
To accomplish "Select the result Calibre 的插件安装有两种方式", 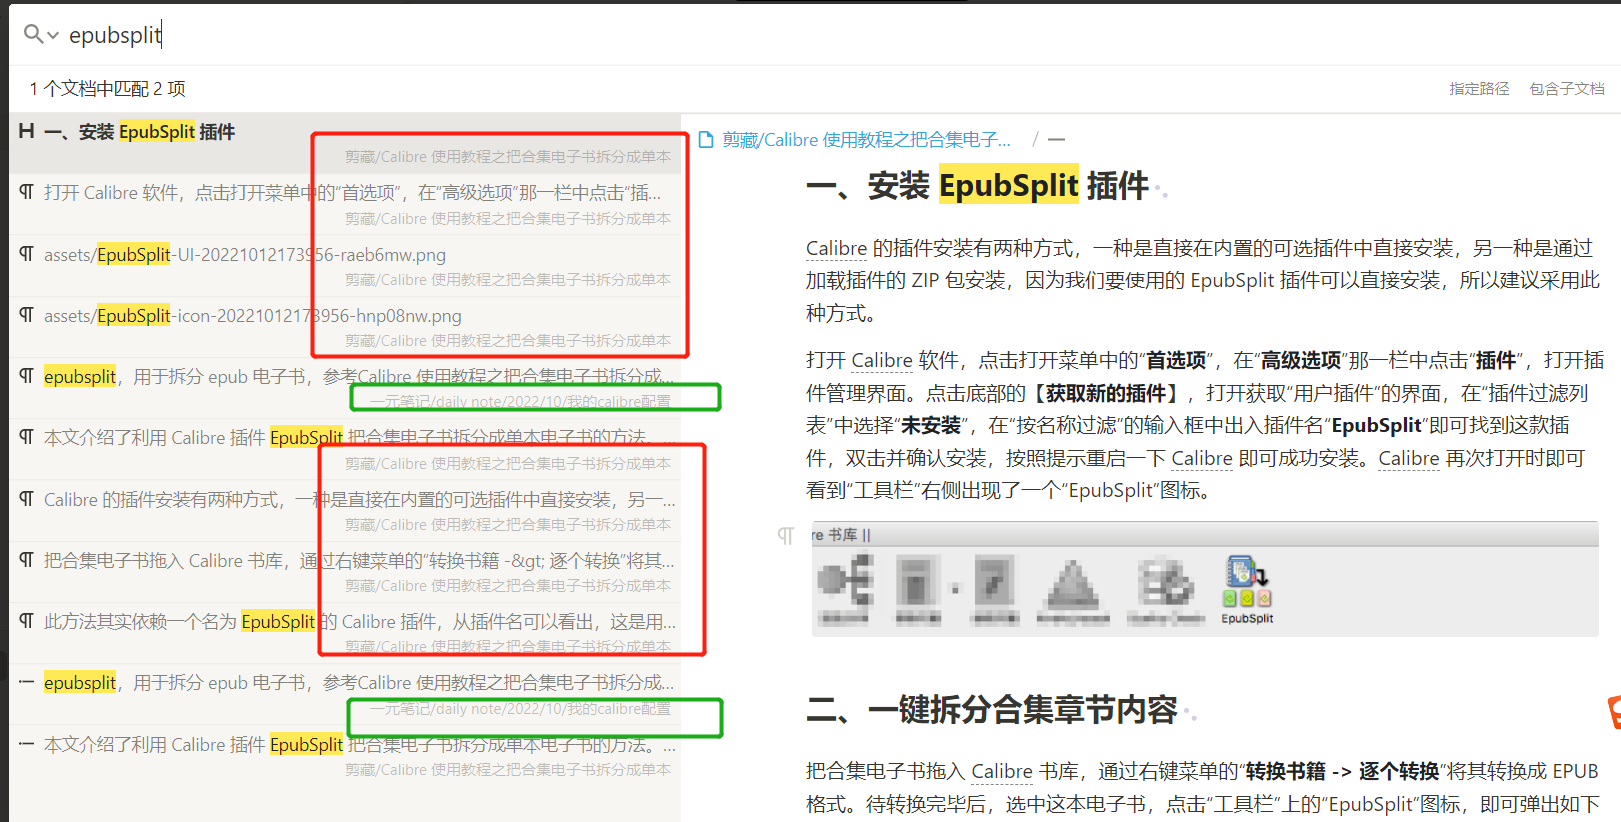I will [345, 511].
